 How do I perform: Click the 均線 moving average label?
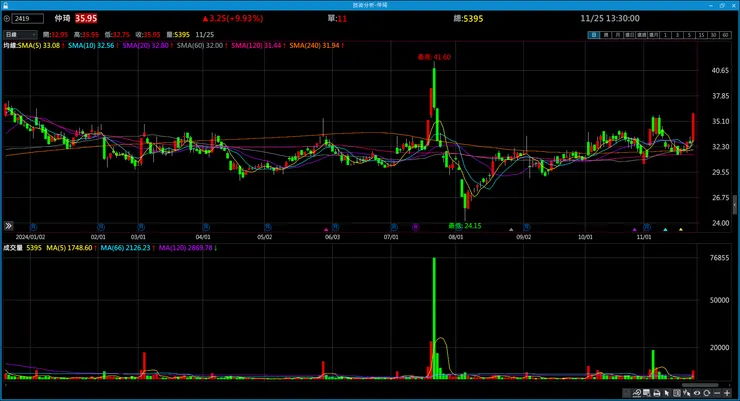[10, 45]
